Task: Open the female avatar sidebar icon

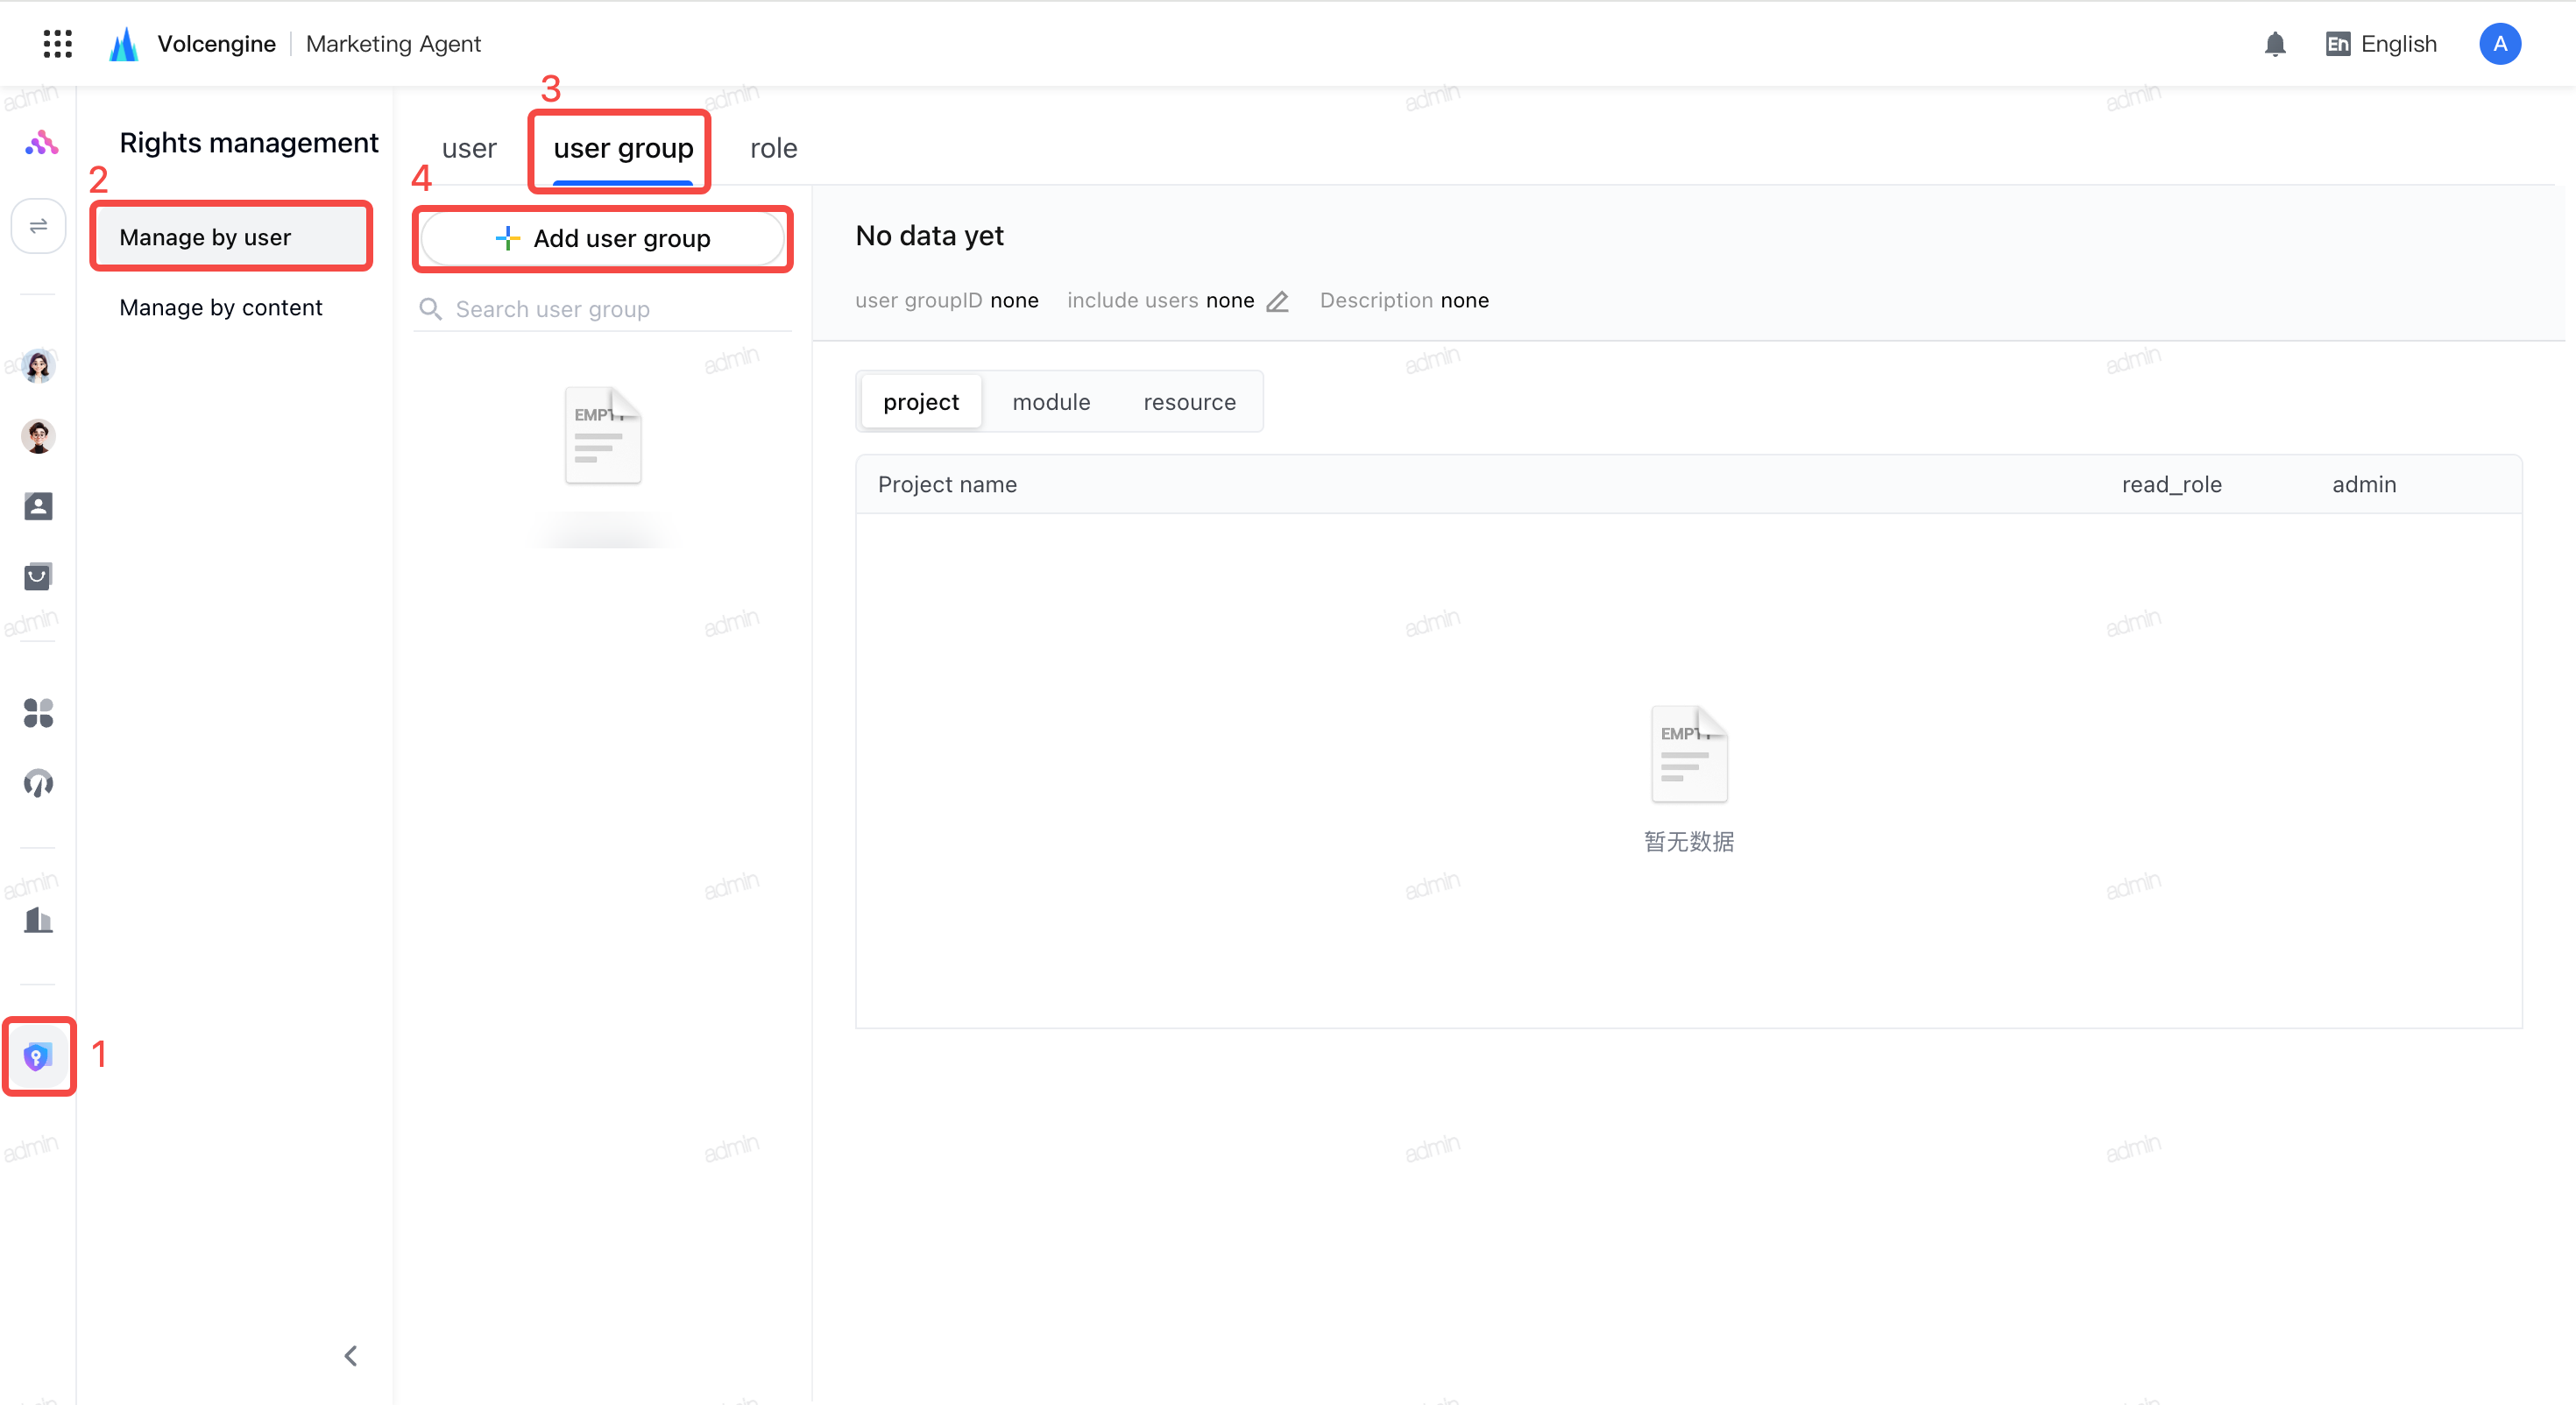Action: (x=38, y=366)
